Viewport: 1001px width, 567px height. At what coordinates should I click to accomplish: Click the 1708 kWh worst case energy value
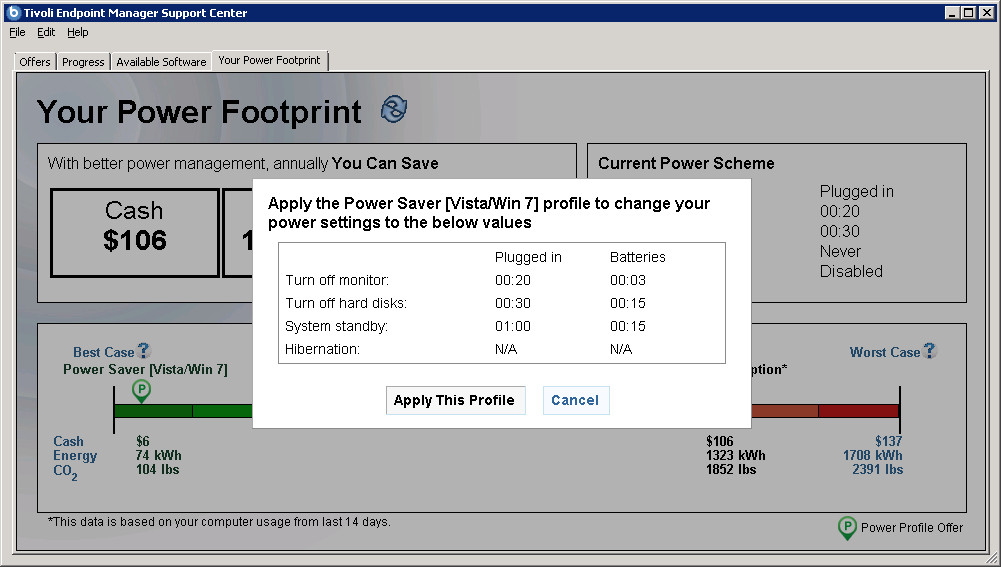click(x=872, y=455)
